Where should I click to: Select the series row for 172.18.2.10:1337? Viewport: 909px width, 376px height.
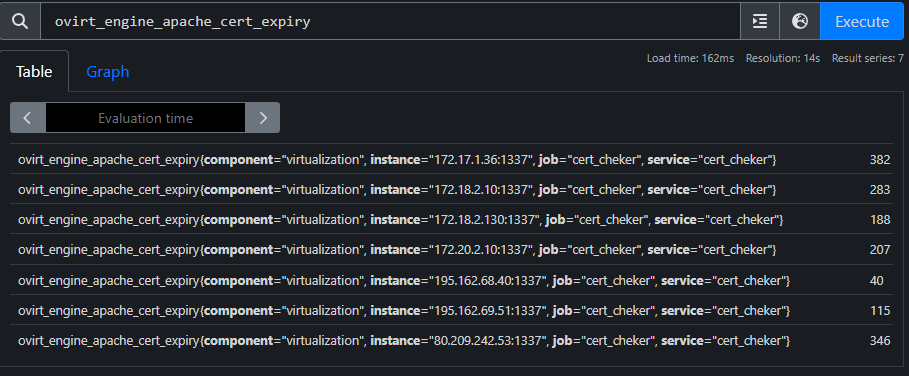click(454, 189)
